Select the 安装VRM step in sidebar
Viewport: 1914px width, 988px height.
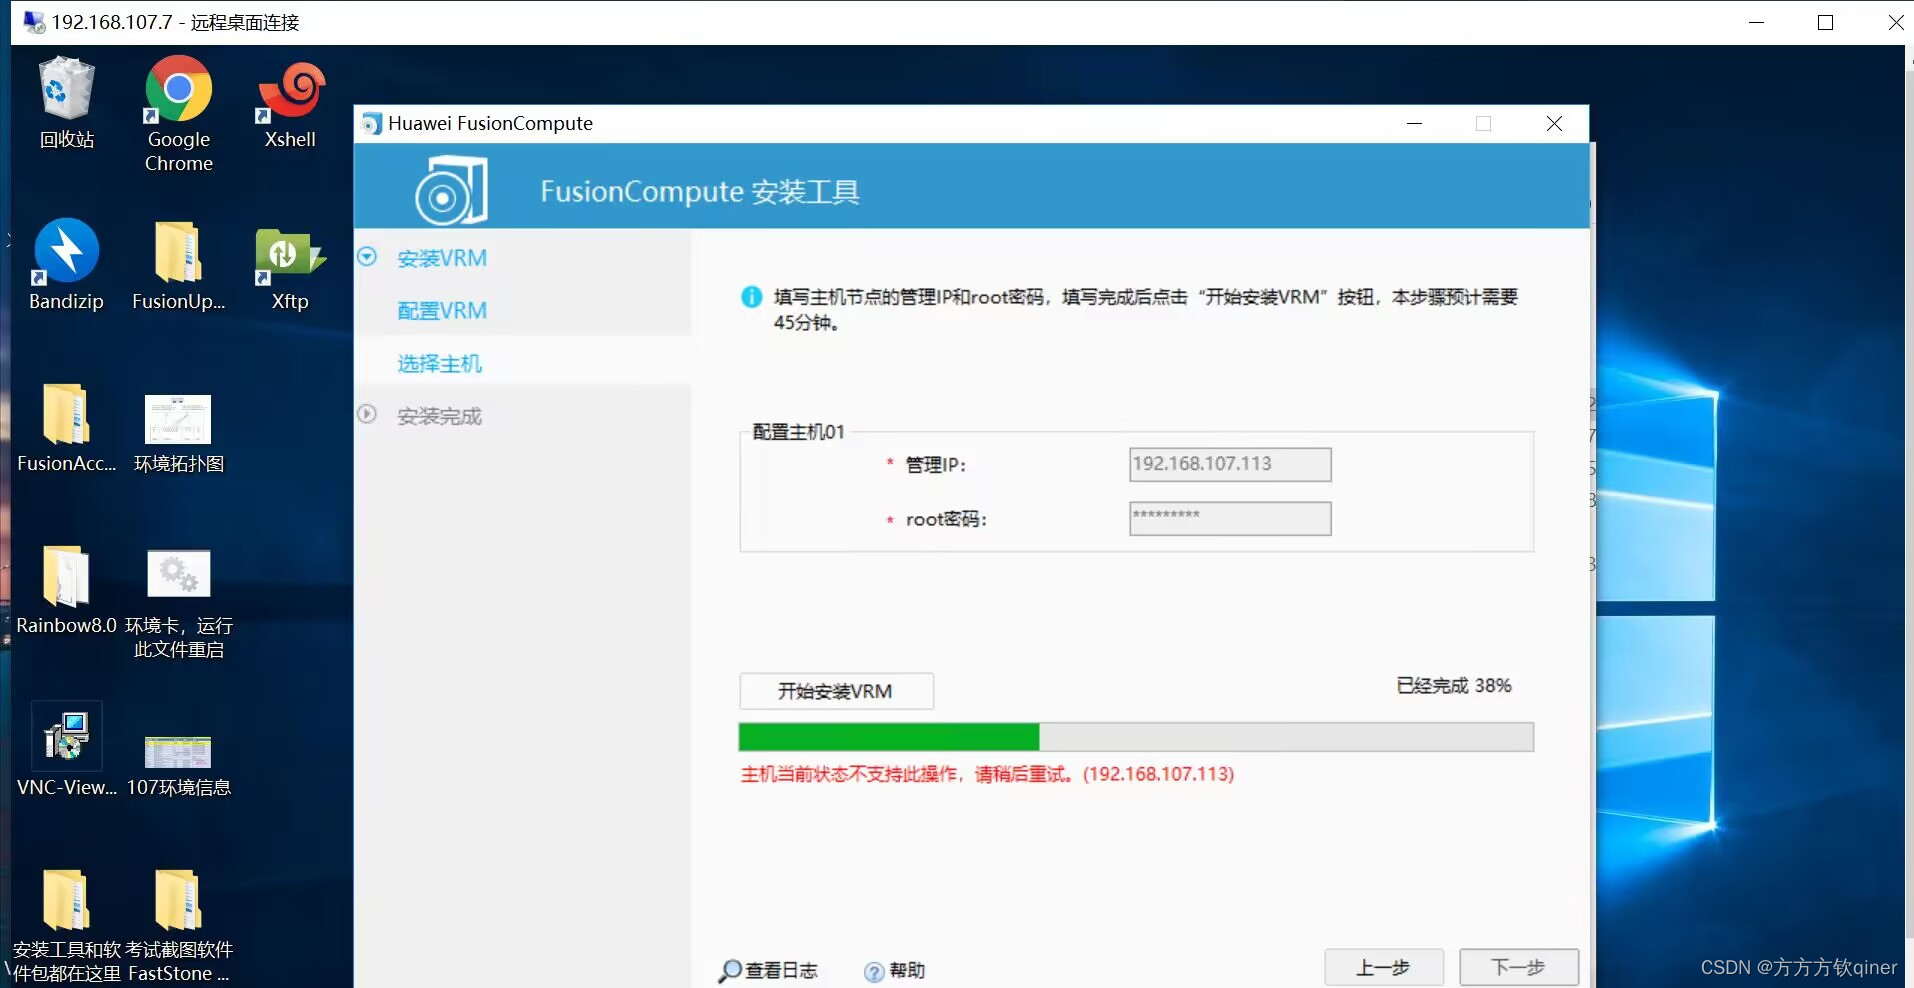pyautogui.click(x=442, y=258)
